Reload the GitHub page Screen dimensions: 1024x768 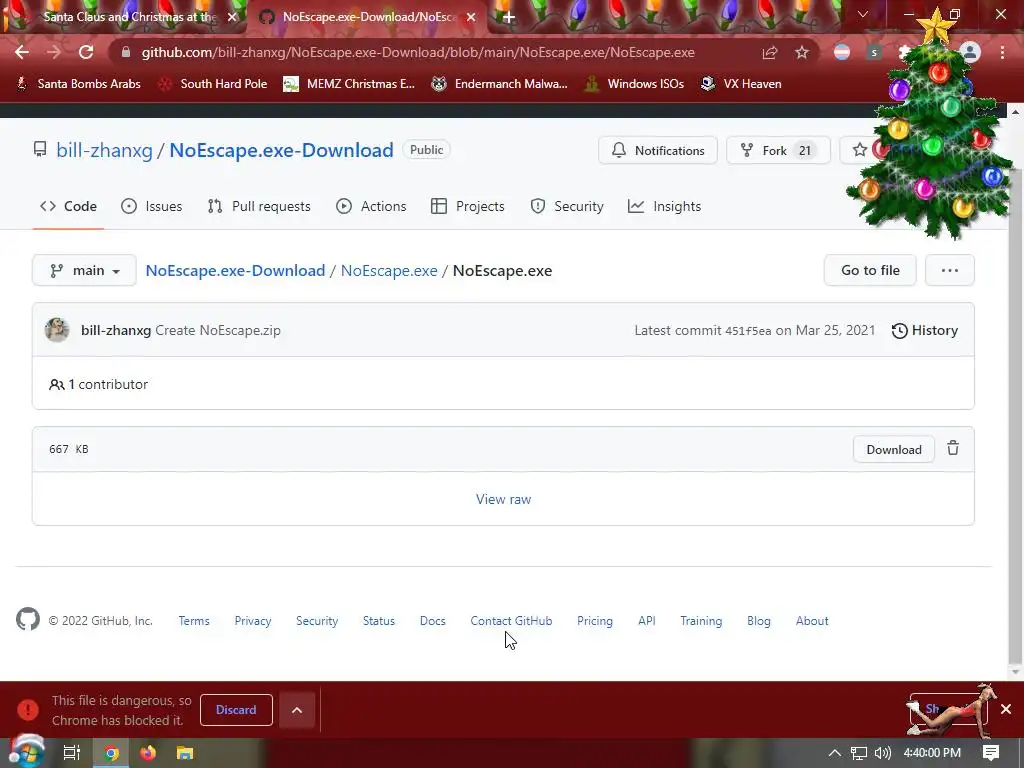click(x=86, y=52)
